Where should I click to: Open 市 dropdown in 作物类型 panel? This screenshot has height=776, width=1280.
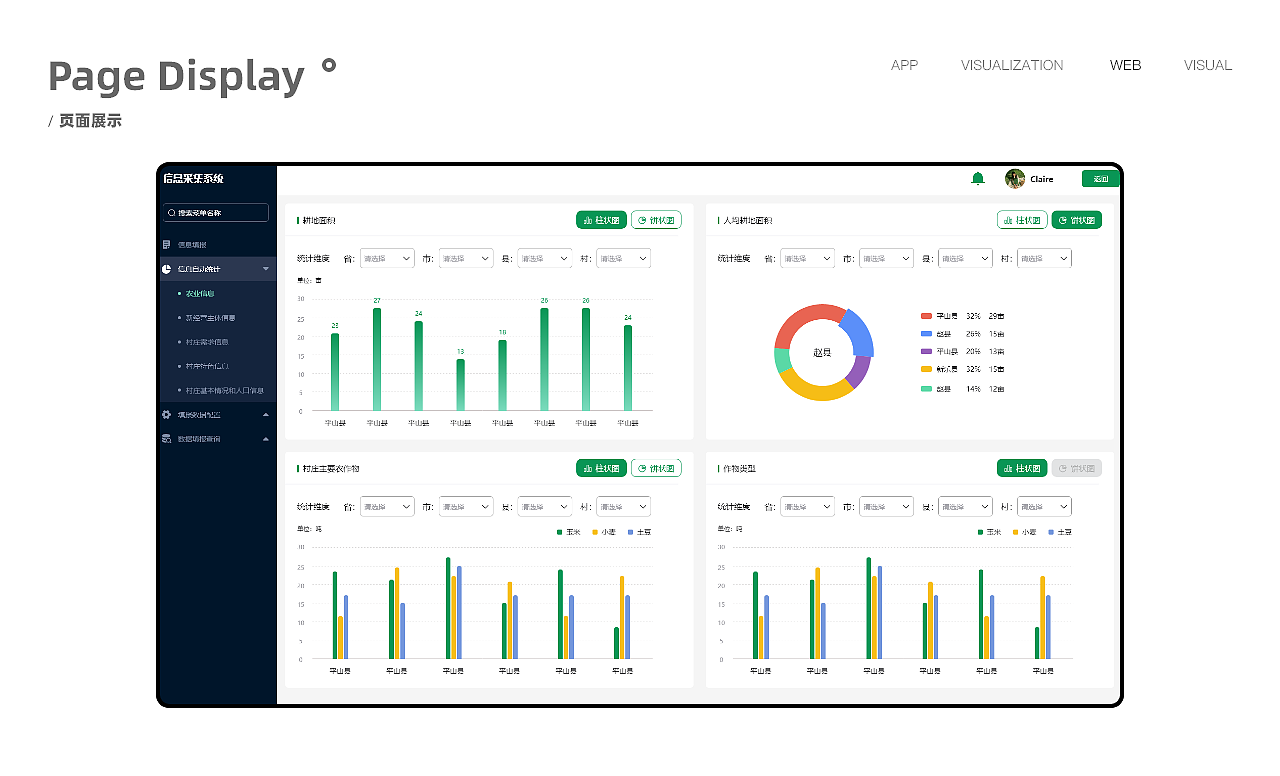[x=887, y=507]
